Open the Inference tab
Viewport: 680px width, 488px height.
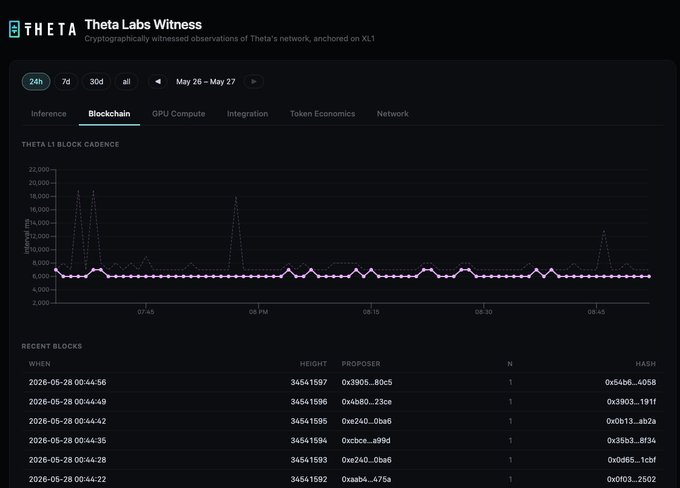pyautogui.click(x=49, y=114)
